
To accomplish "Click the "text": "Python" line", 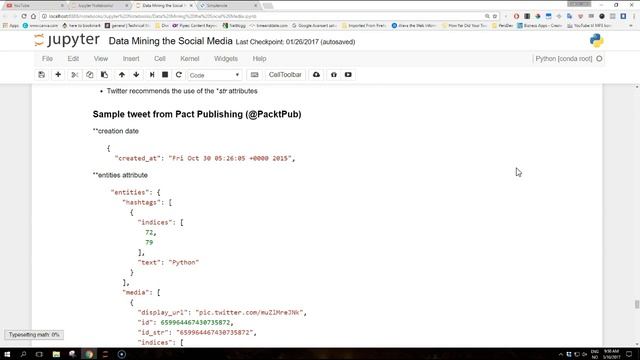I will point(168,262).
